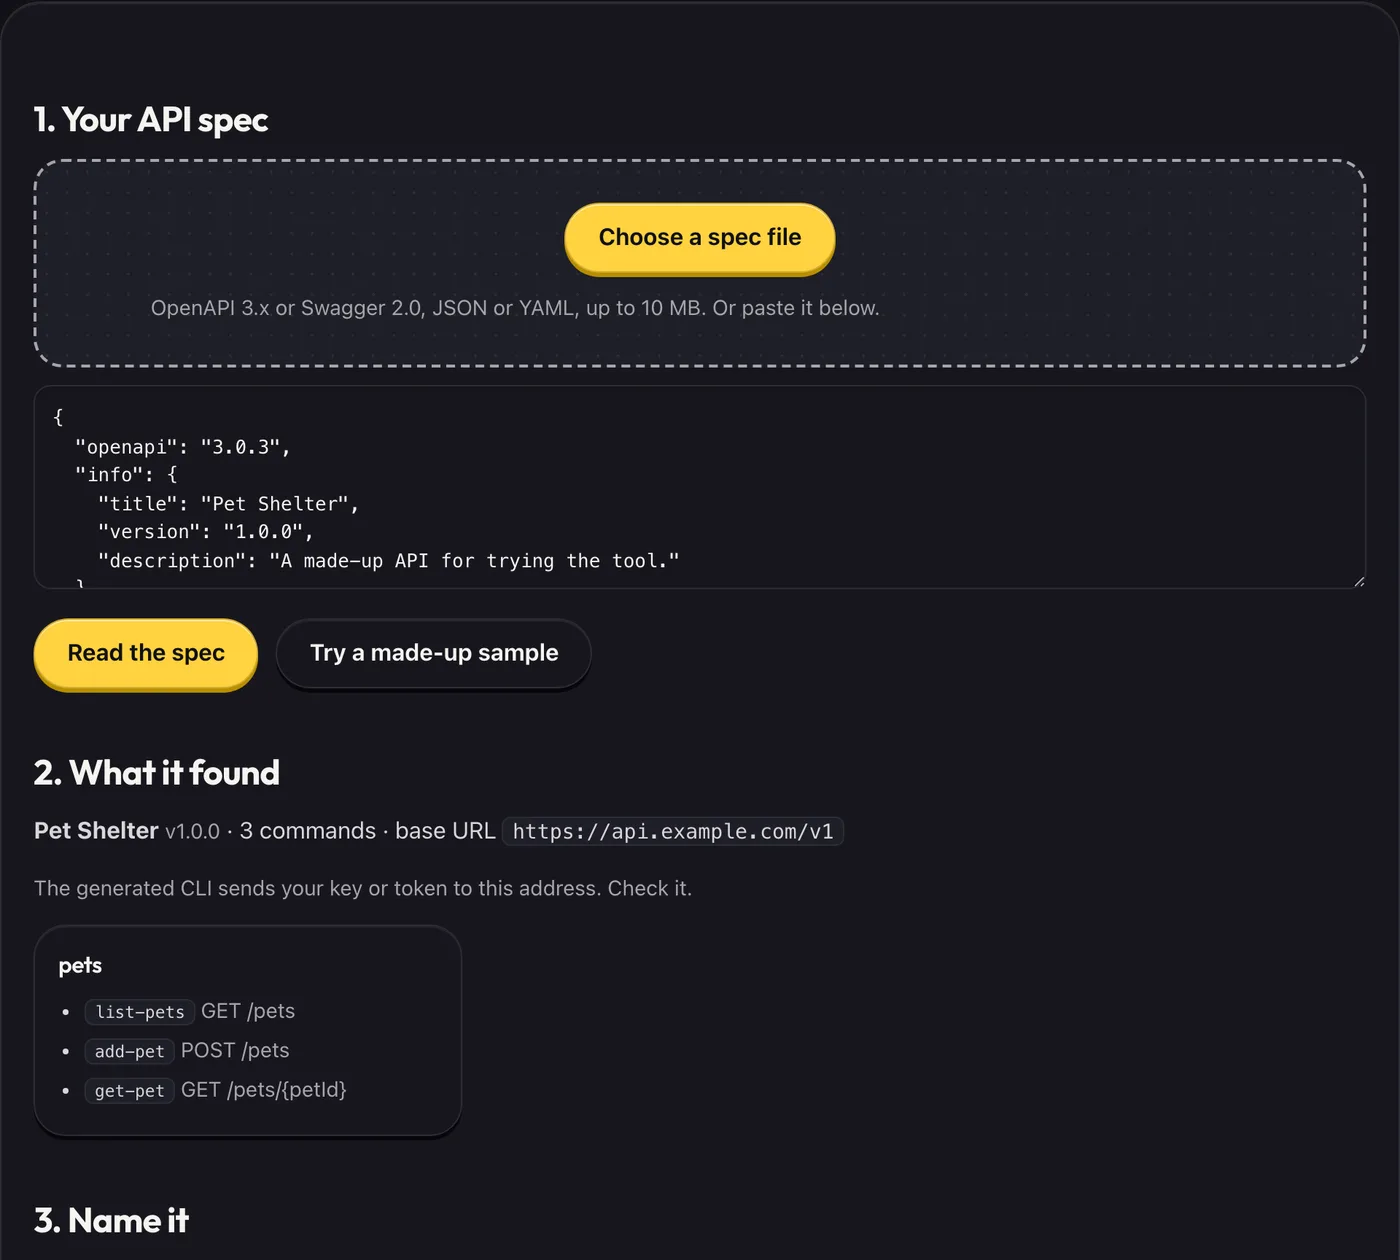This screenshot has width=1400, height=1260.
Task: Click the GET /pets/{petId} path text
Action: click(264, 1090)
